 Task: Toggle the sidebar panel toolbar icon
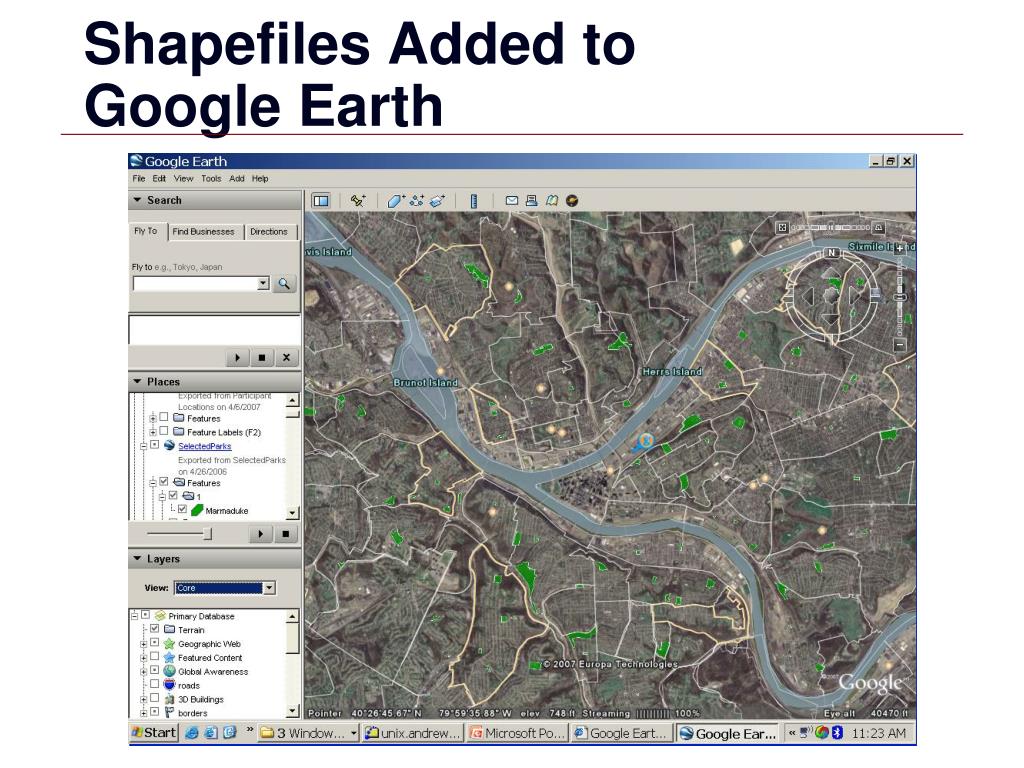click(321, 200)
